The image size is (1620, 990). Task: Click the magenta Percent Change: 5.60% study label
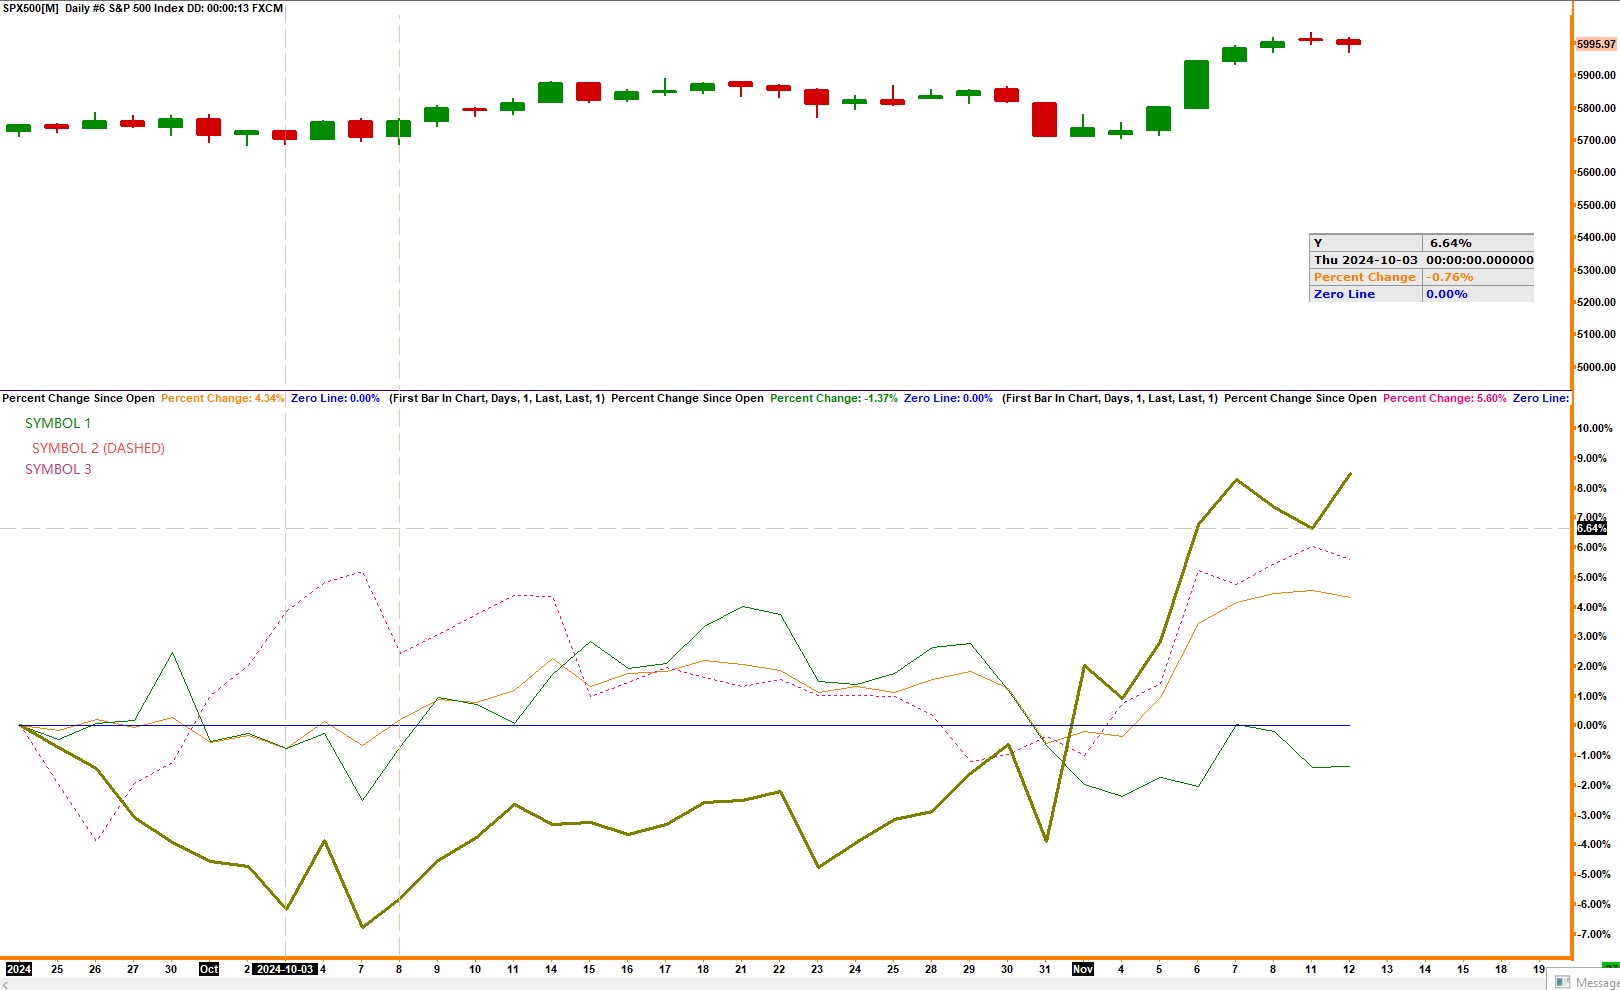coord(1445,398)
